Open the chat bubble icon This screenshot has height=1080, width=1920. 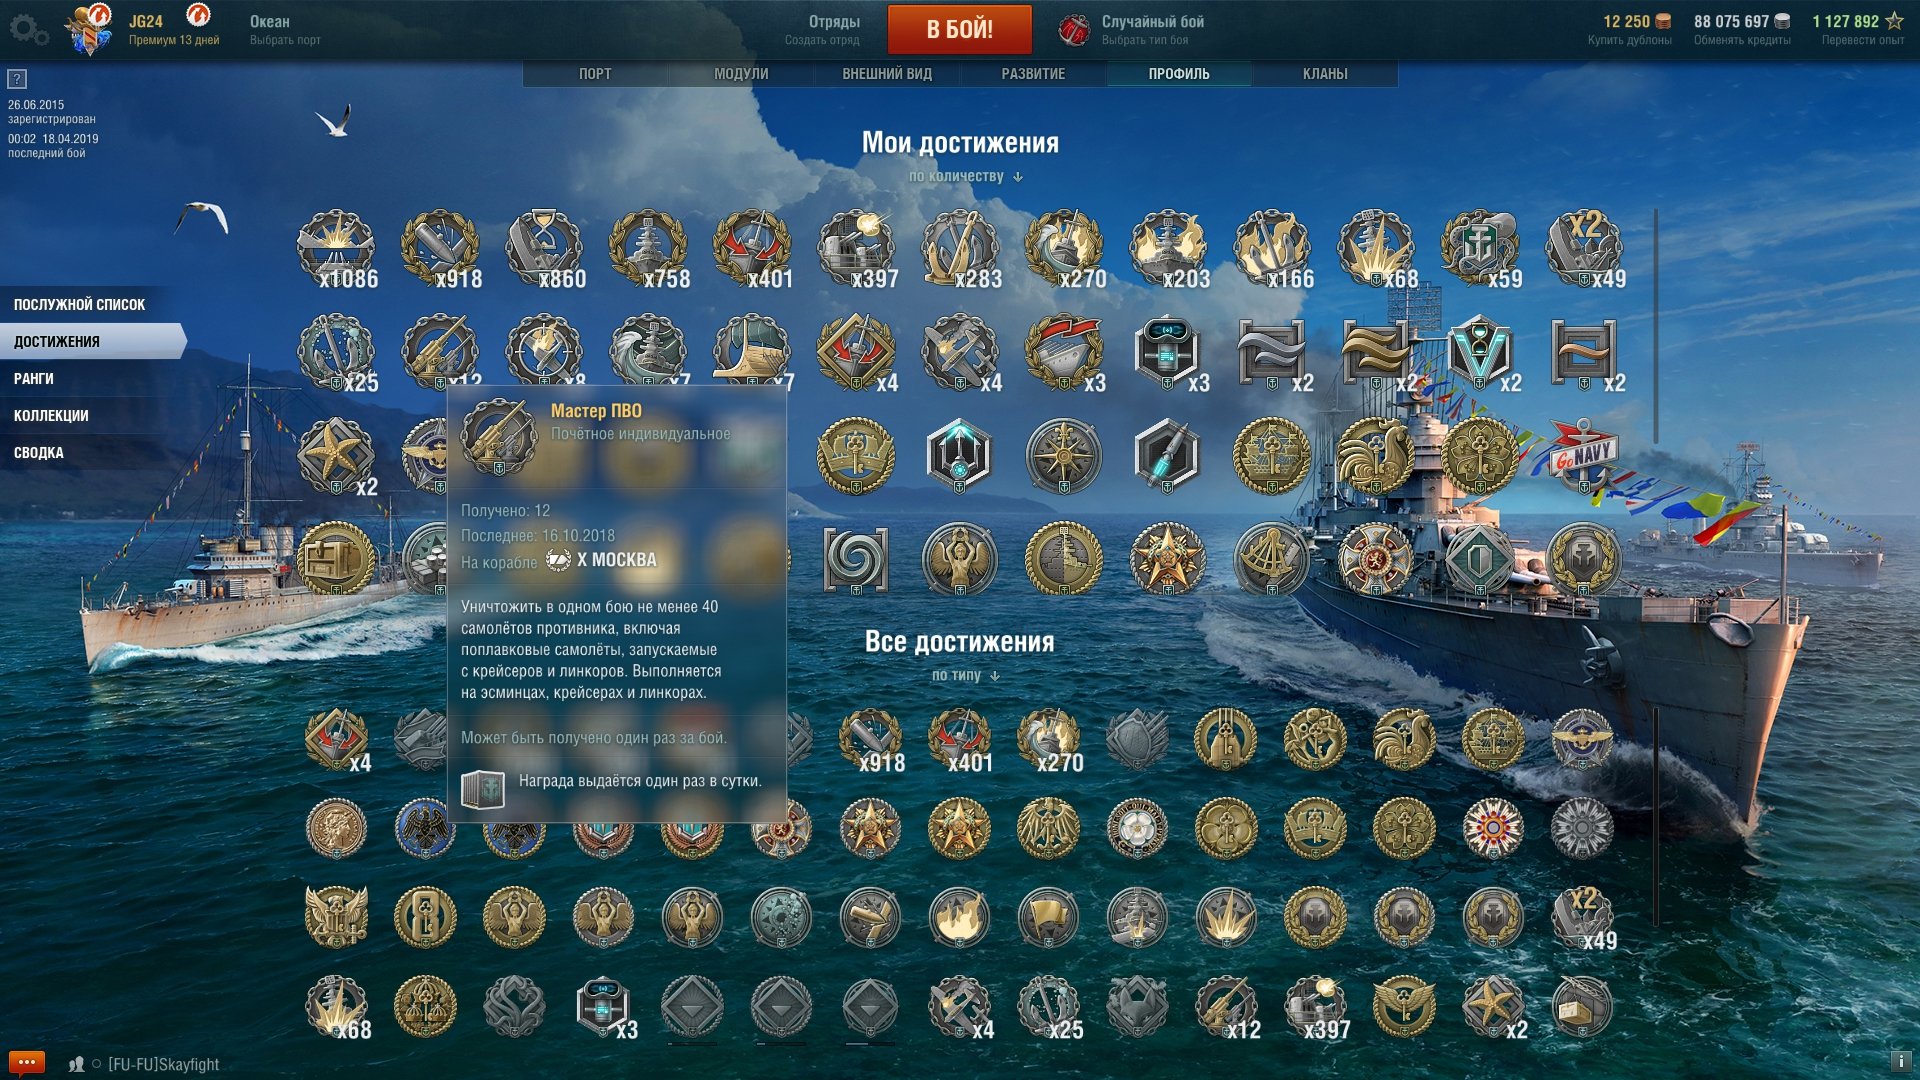click(27, 1062)
